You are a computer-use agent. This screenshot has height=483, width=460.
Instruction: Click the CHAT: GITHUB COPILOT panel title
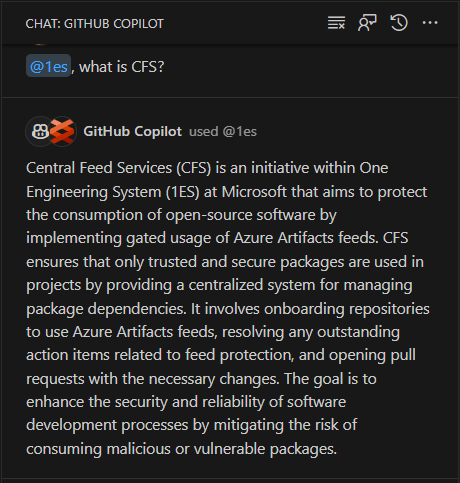click(x=95, y=24)
